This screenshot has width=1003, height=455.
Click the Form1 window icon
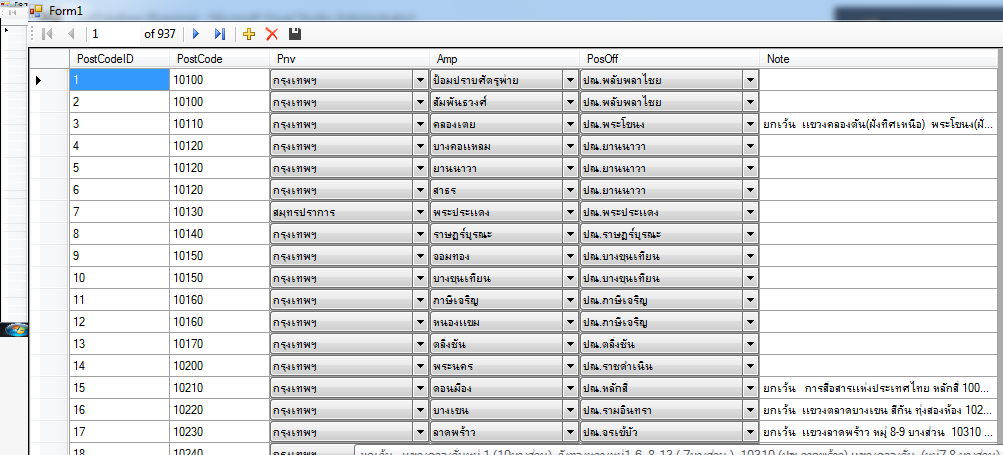[x=37, y=11]
